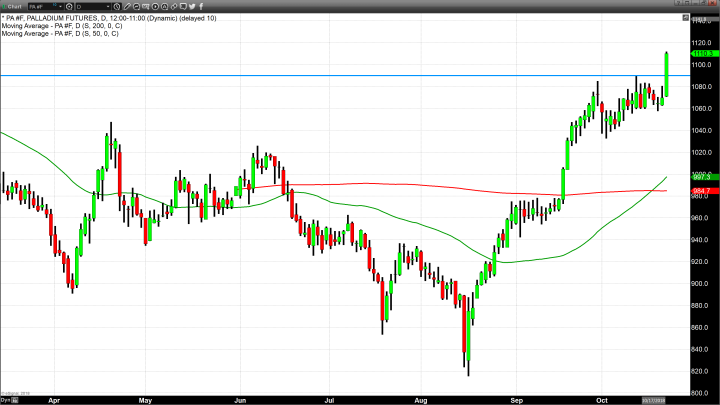Click the Aug label on time axis
This screenshot has width=720, height=405.
[421, 400]
